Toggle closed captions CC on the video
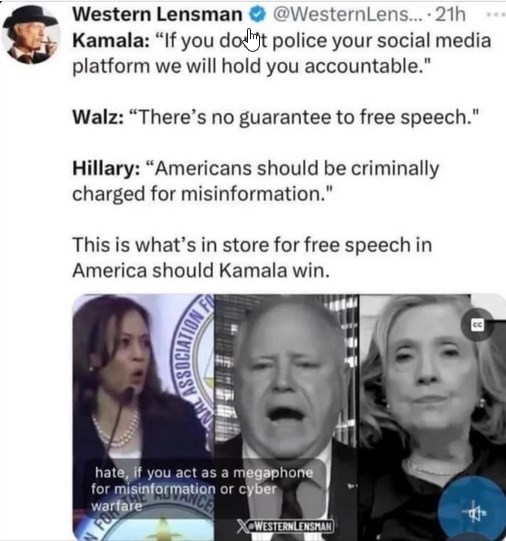Image resolution: width=506 pixels, height=541 pixels. [477, 325]
